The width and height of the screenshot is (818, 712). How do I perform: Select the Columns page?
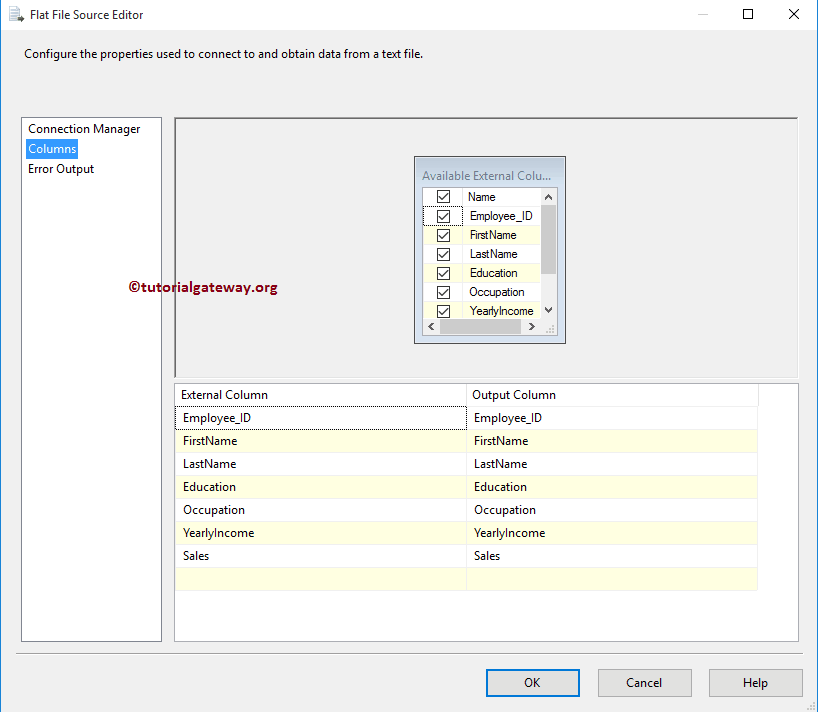[52, 149]
